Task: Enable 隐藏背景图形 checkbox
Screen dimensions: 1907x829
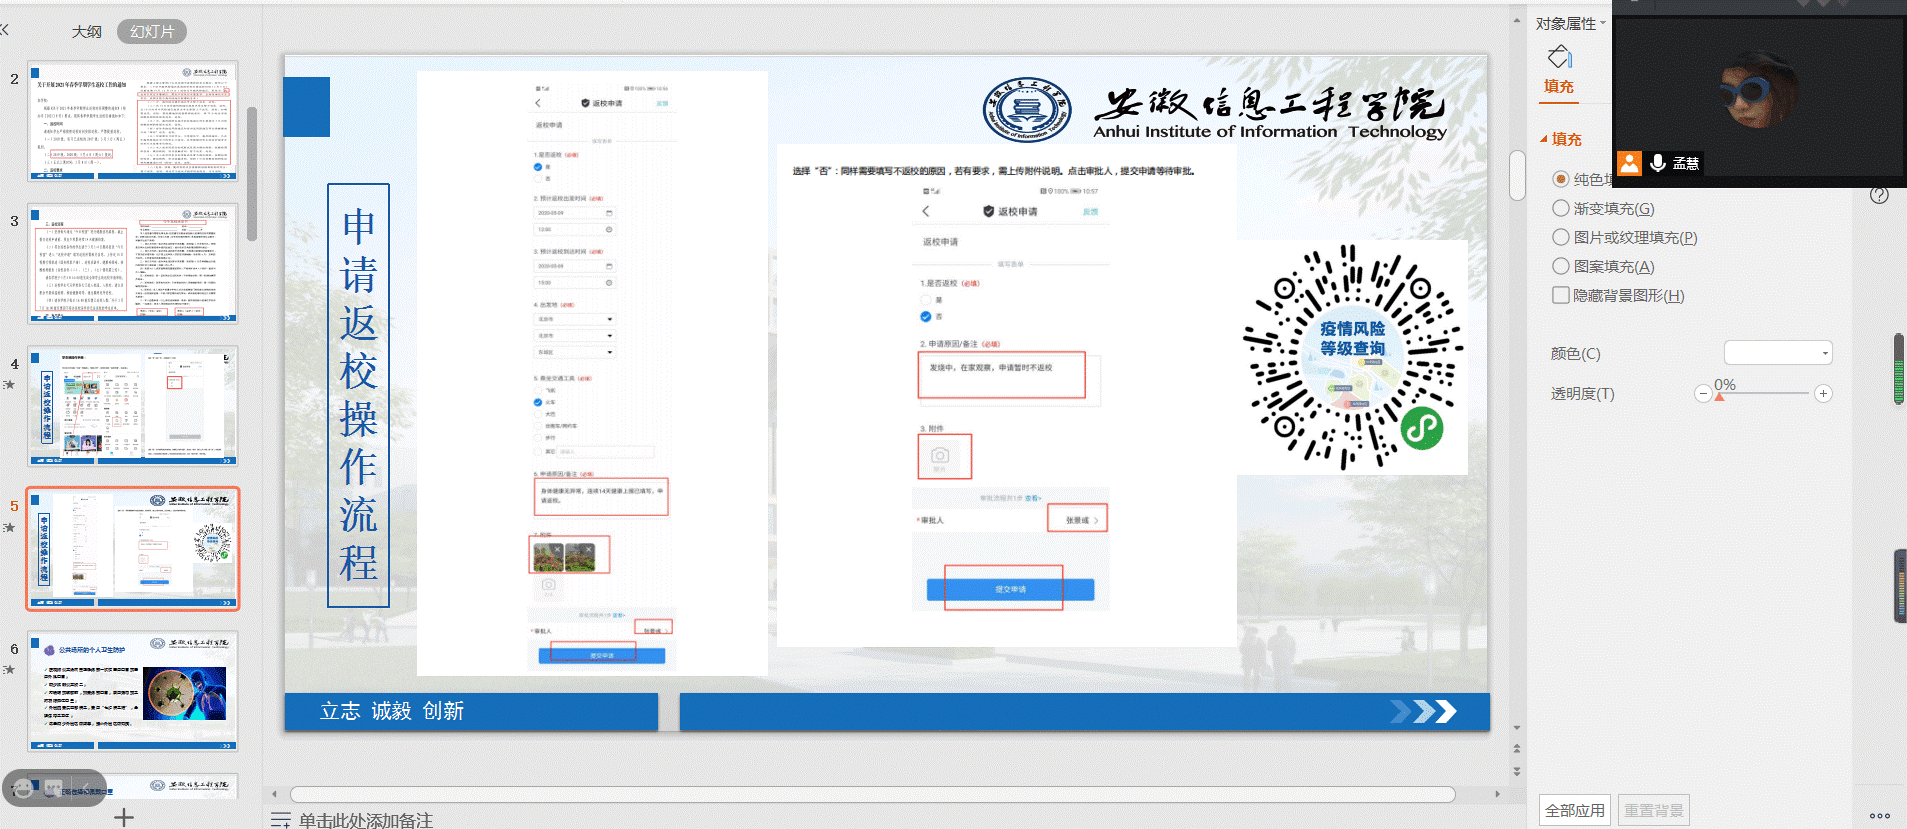Action: coord(1560,295)
